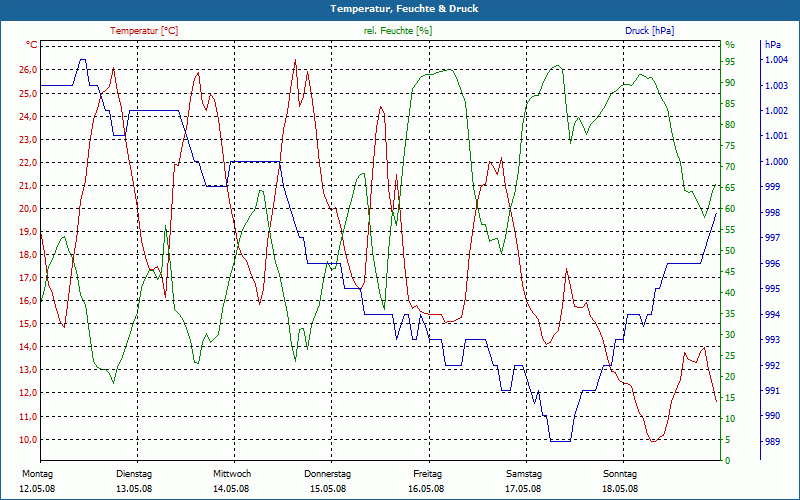Click the 18,0 temperature axis value
Image resolution: width=800 pixels, height=500 pixels.
tap(28, 255)
